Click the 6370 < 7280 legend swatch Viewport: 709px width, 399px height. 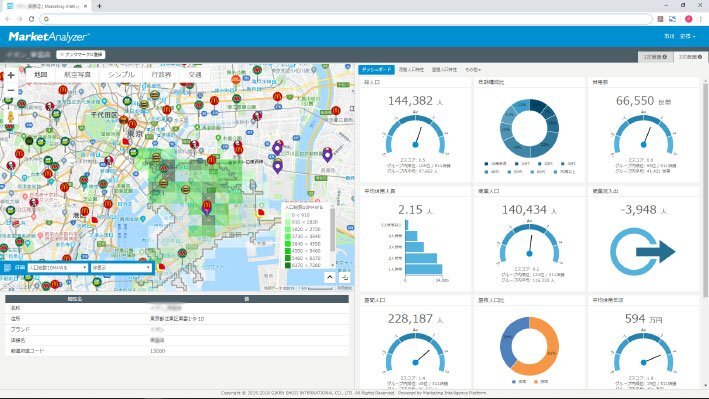[288, 265]
